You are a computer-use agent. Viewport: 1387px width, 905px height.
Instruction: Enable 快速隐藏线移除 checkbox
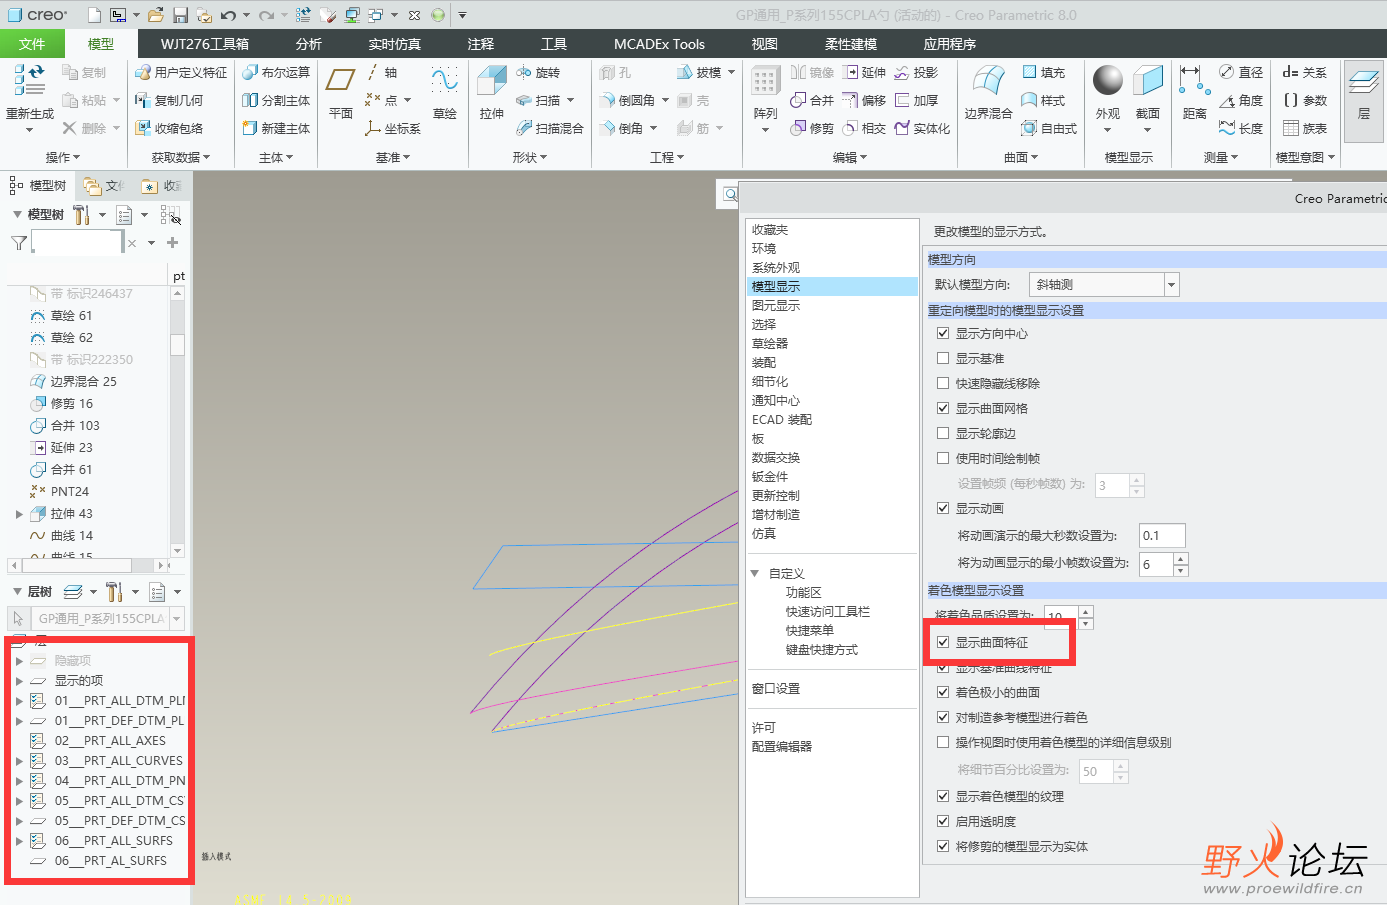click(943, 383)
